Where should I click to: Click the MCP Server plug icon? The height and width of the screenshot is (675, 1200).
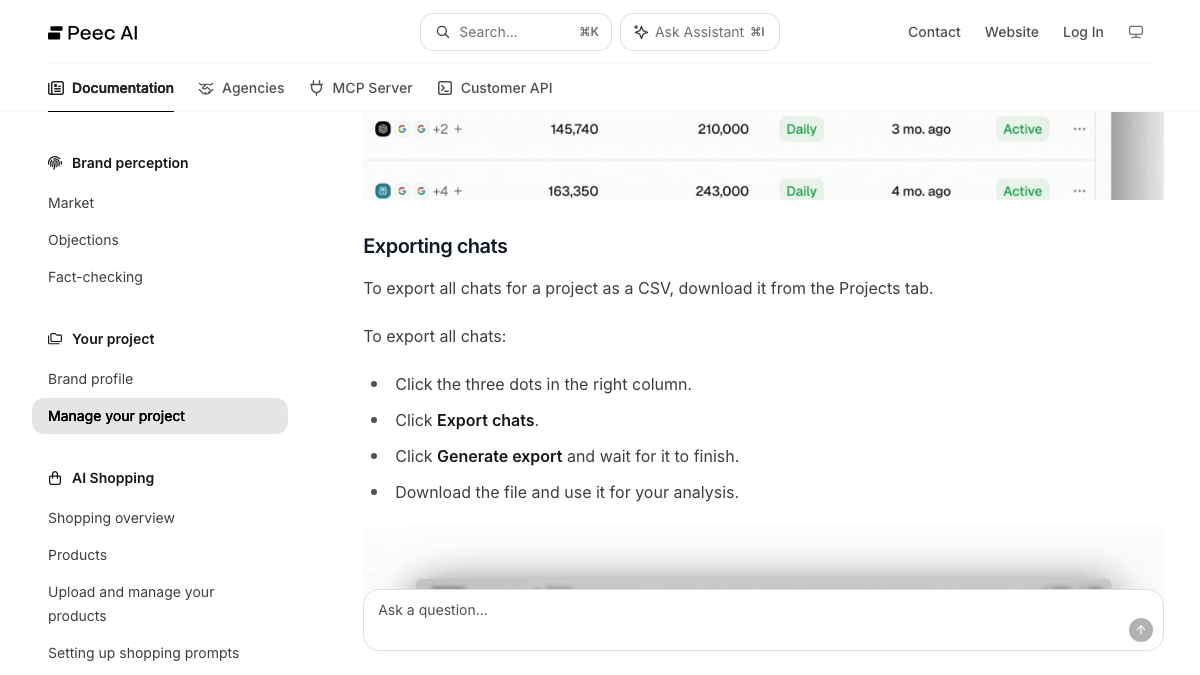click(317, 88)
